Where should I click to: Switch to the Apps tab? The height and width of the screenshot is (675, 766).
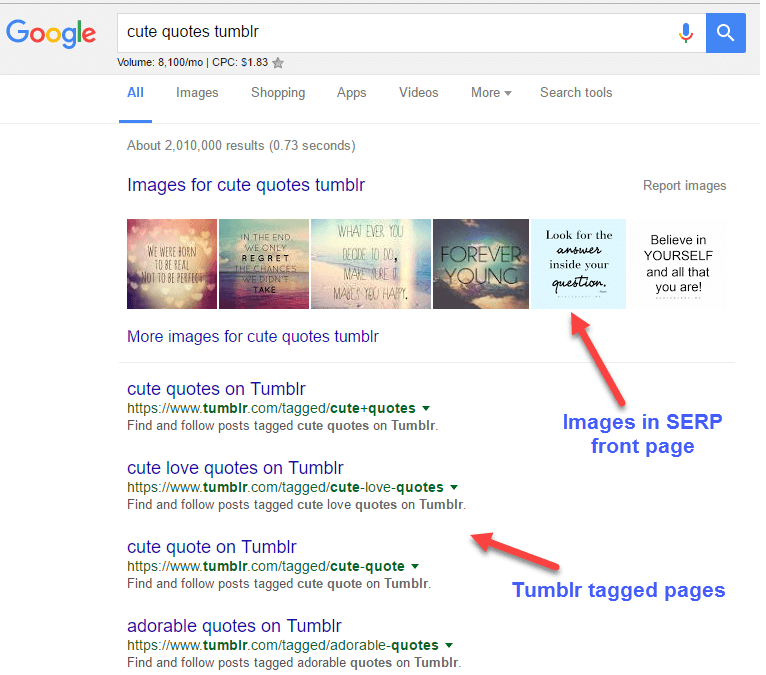tap(351, 93)
